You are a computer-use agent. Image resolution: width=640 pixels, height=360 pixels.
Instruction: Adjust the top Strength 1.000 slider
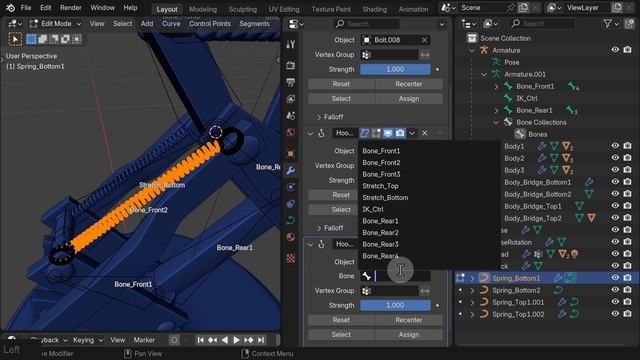[395, 69]
